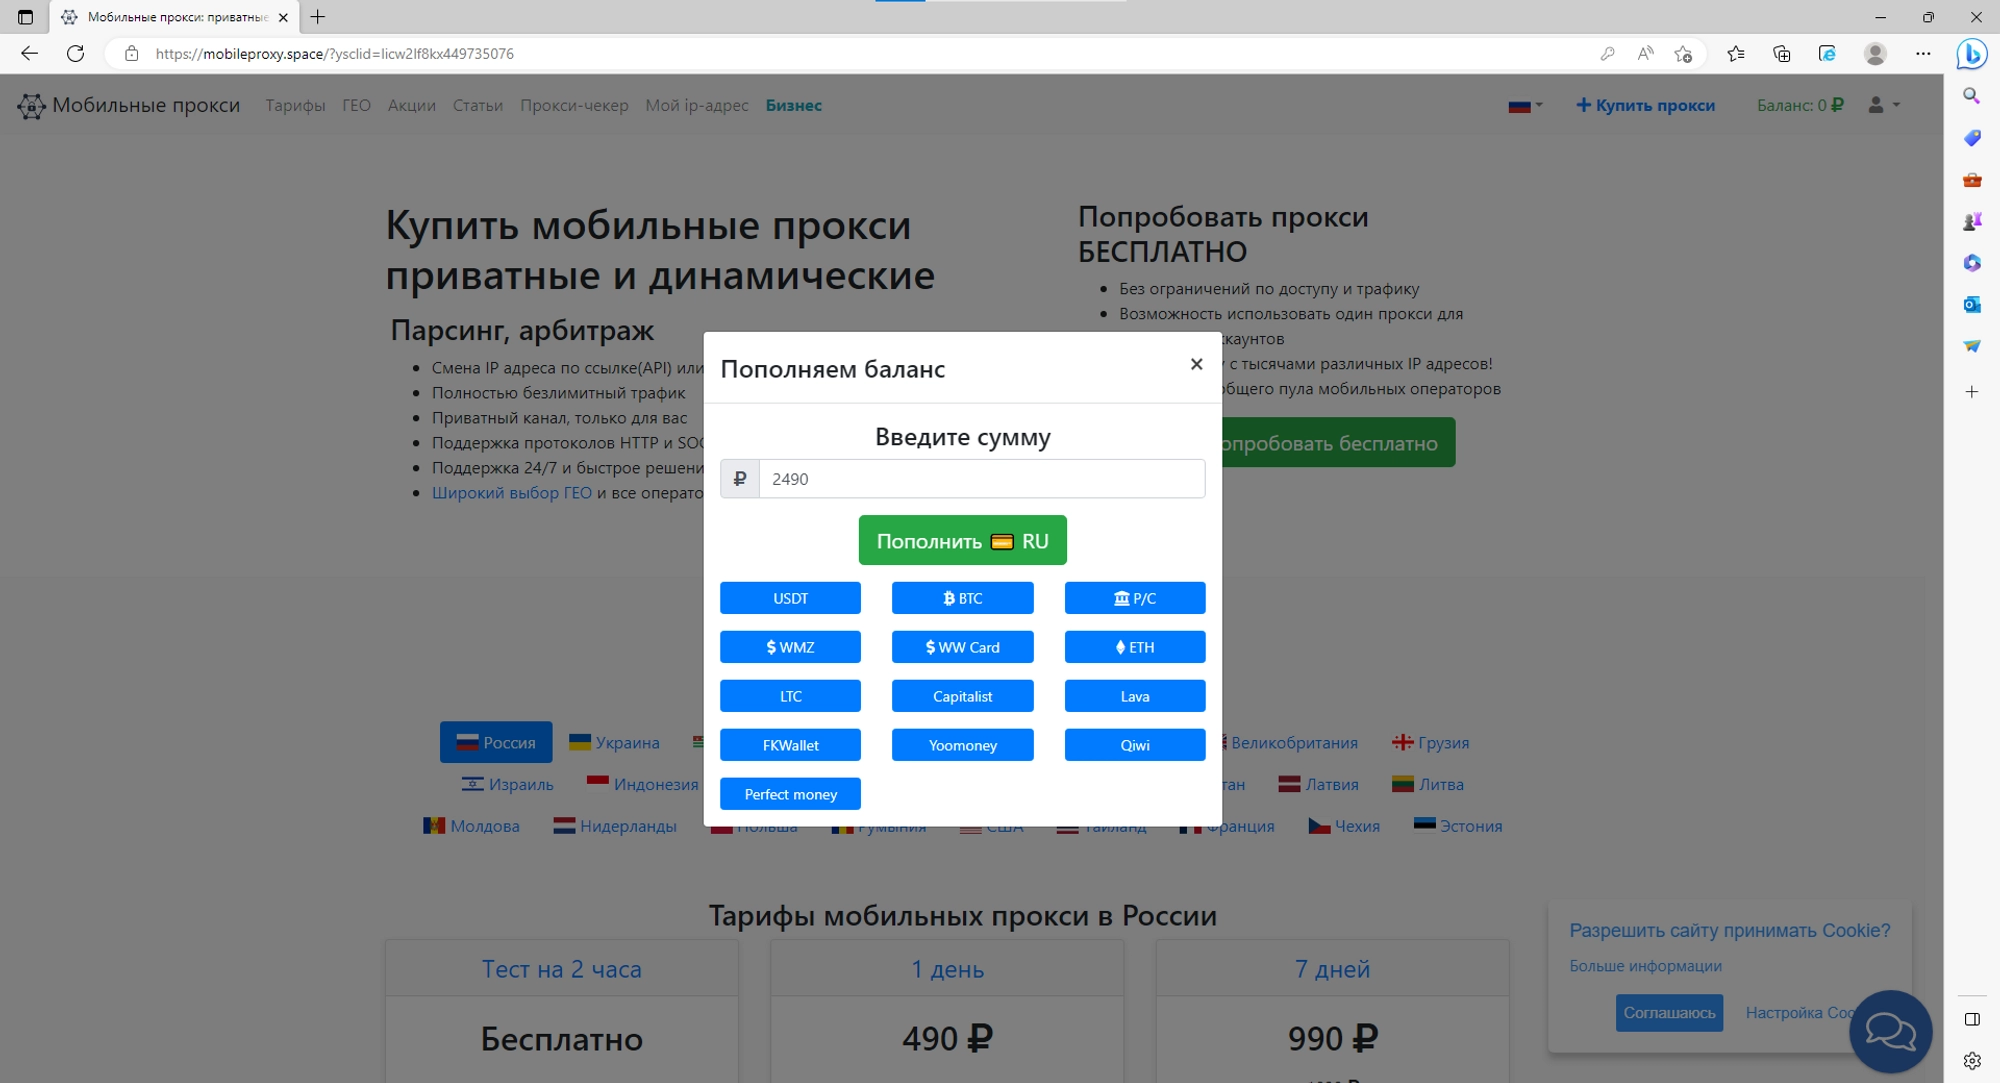The height and width of the screenshot is (1083, 2000).
Task: Click the refresh page icon in browser
Action: click(x=77, y=53)
